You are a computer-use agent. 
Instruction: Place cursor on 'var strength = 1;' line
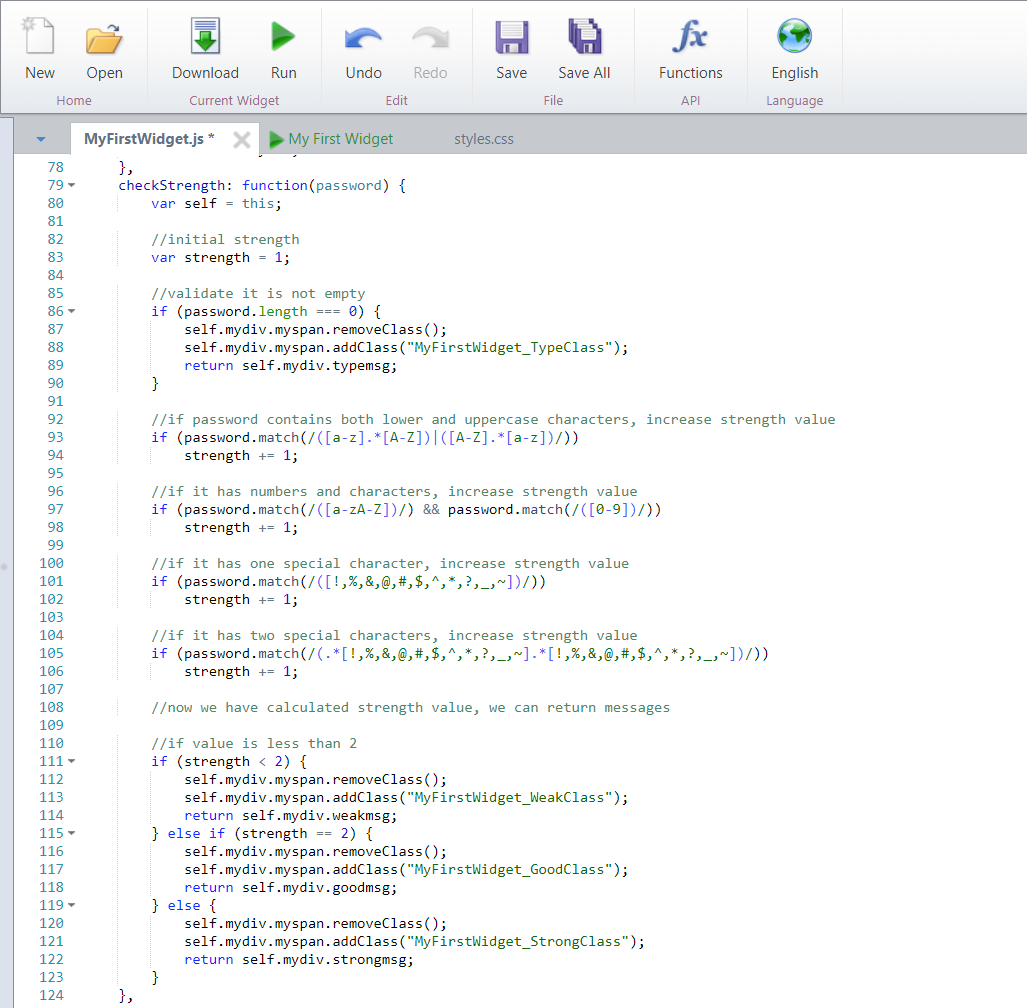(x=220, y=257)
